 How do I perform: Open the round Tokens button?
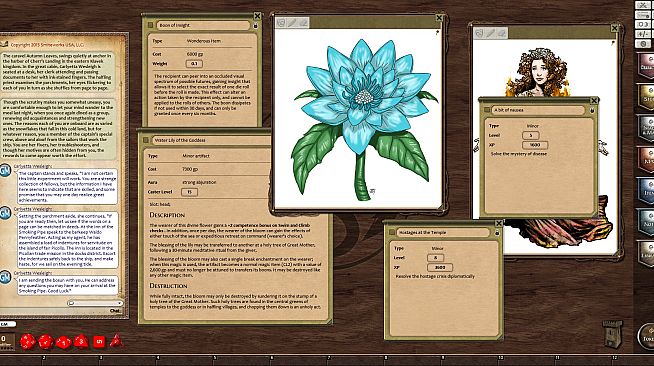pyautogui.click(x=647, y=336)
